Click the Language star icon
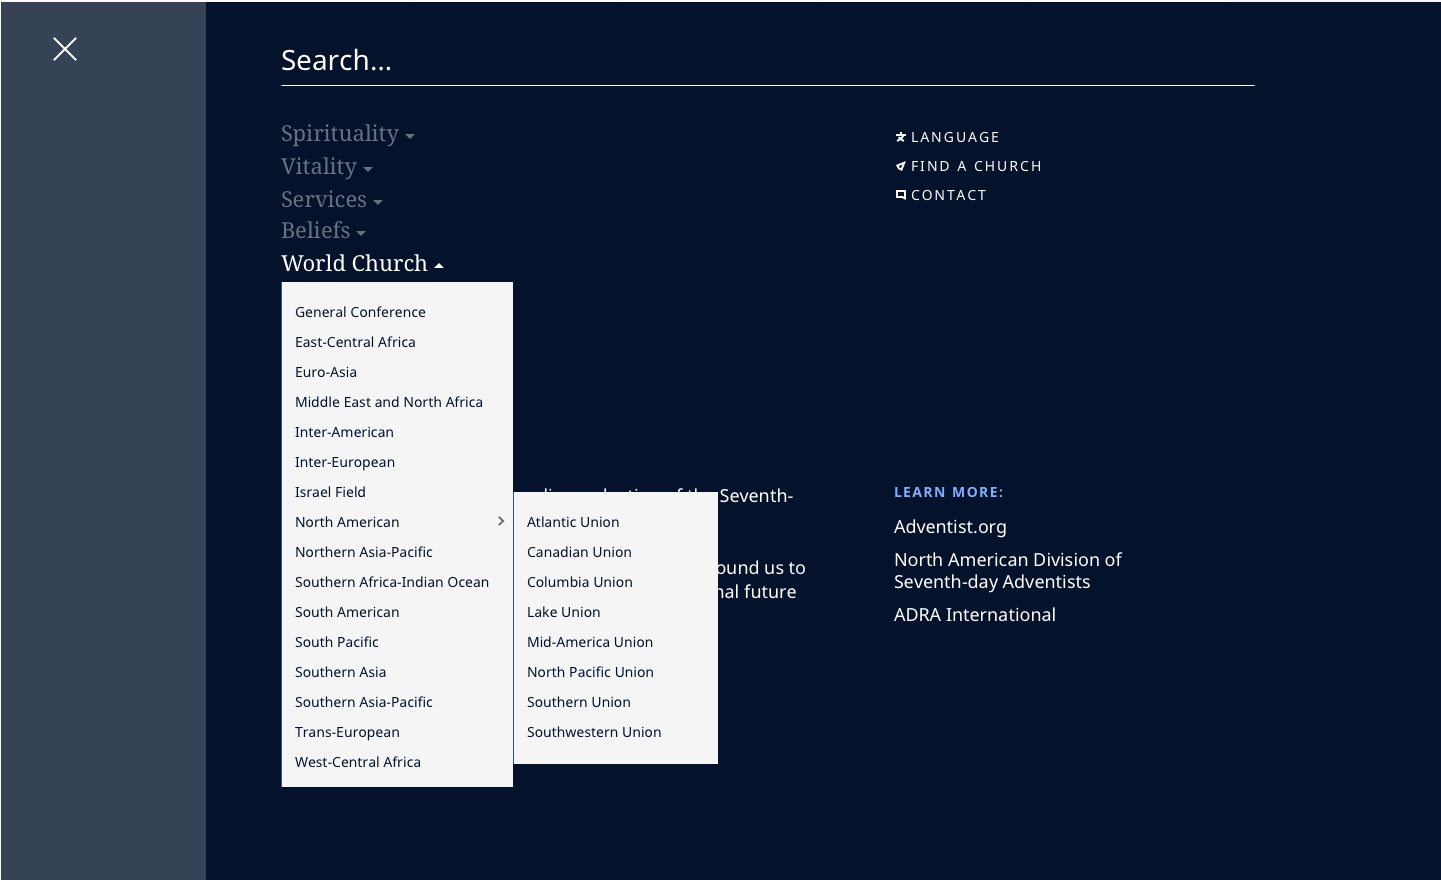This screenshot has height=880, width=1441. (900, 137)
